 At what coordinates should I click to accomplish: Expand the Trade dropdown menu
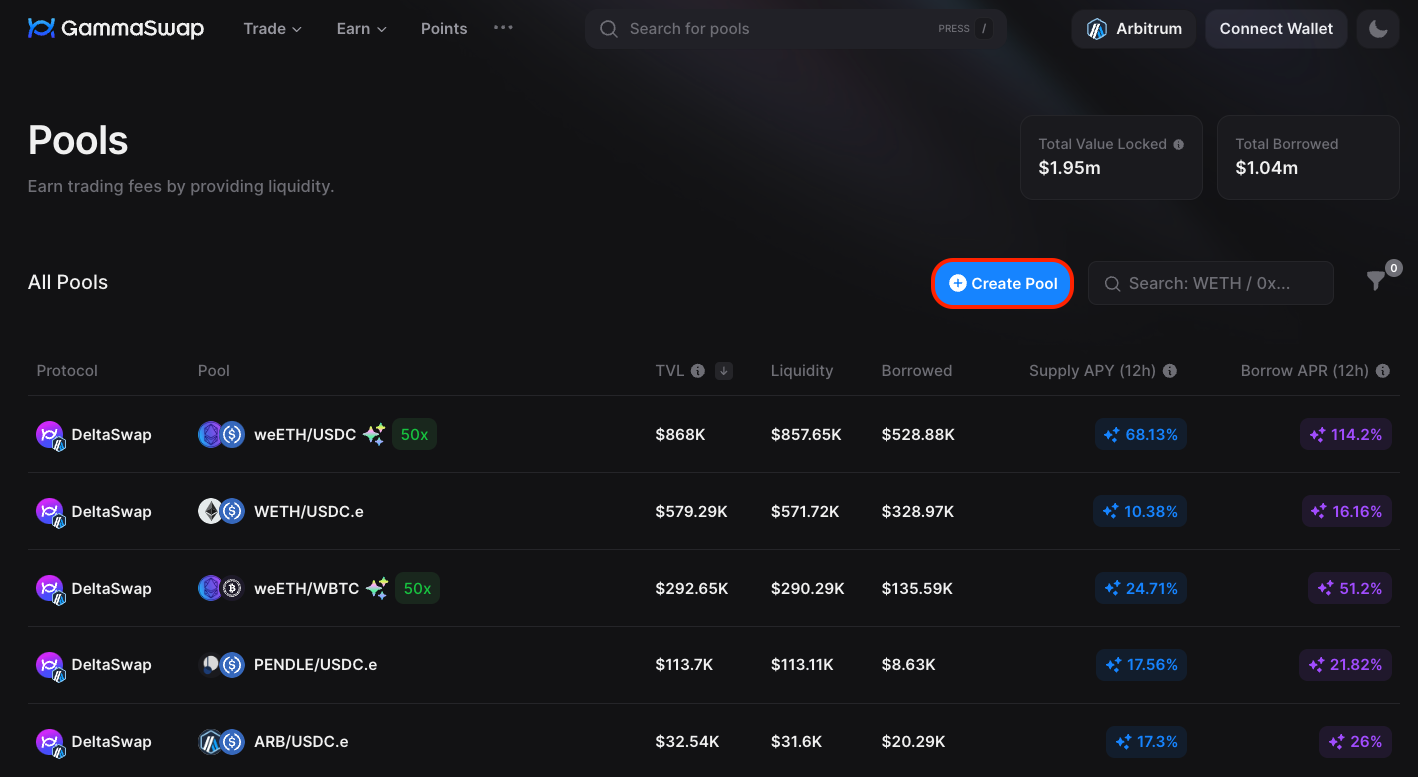pos(272,29)
